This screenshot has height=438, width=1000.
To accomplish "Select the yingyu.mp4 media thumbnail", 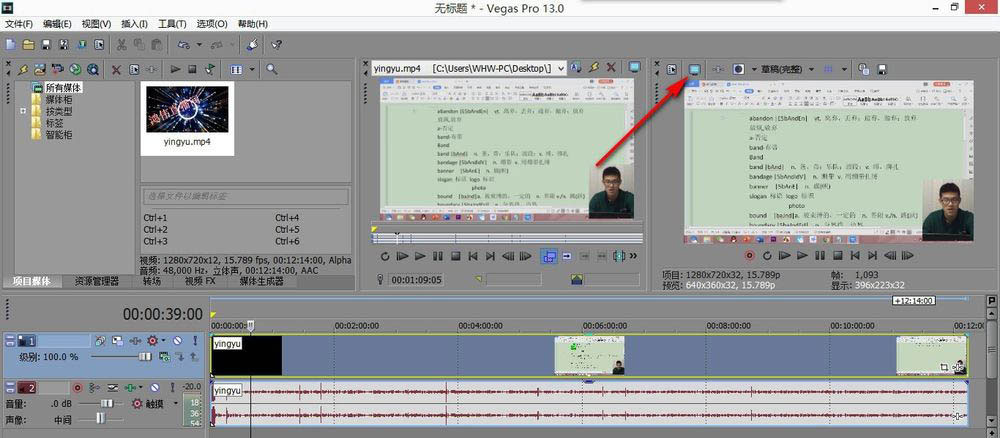I will coord(189,110).
